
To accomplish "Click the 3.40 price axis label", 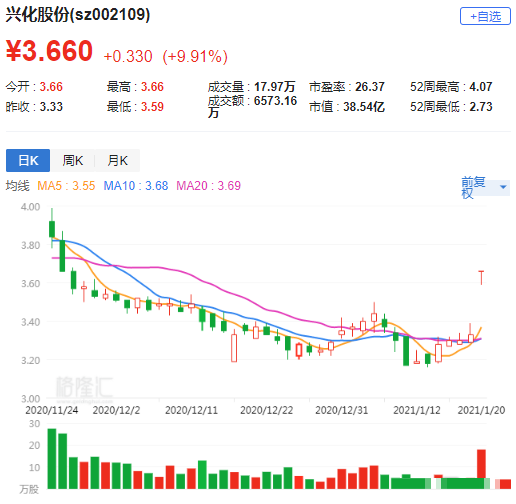I will click(30, 322).
